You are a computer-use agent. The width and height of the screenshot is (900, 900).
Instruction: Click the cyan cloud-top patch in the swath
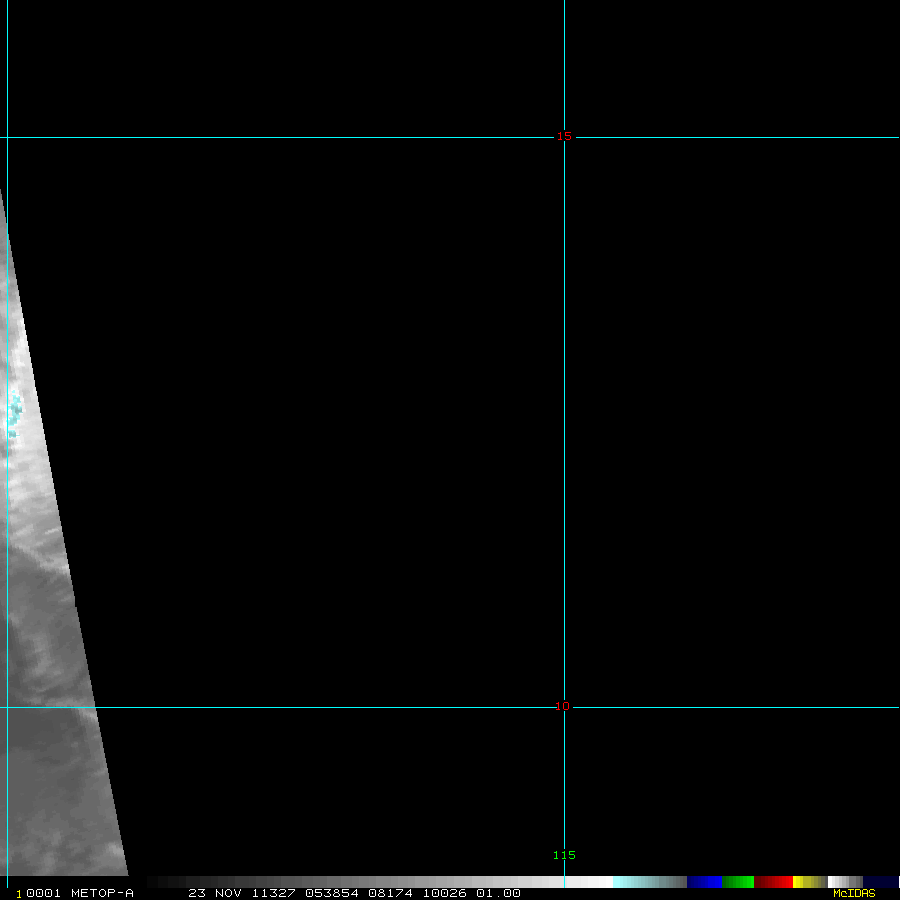[14, 415]
